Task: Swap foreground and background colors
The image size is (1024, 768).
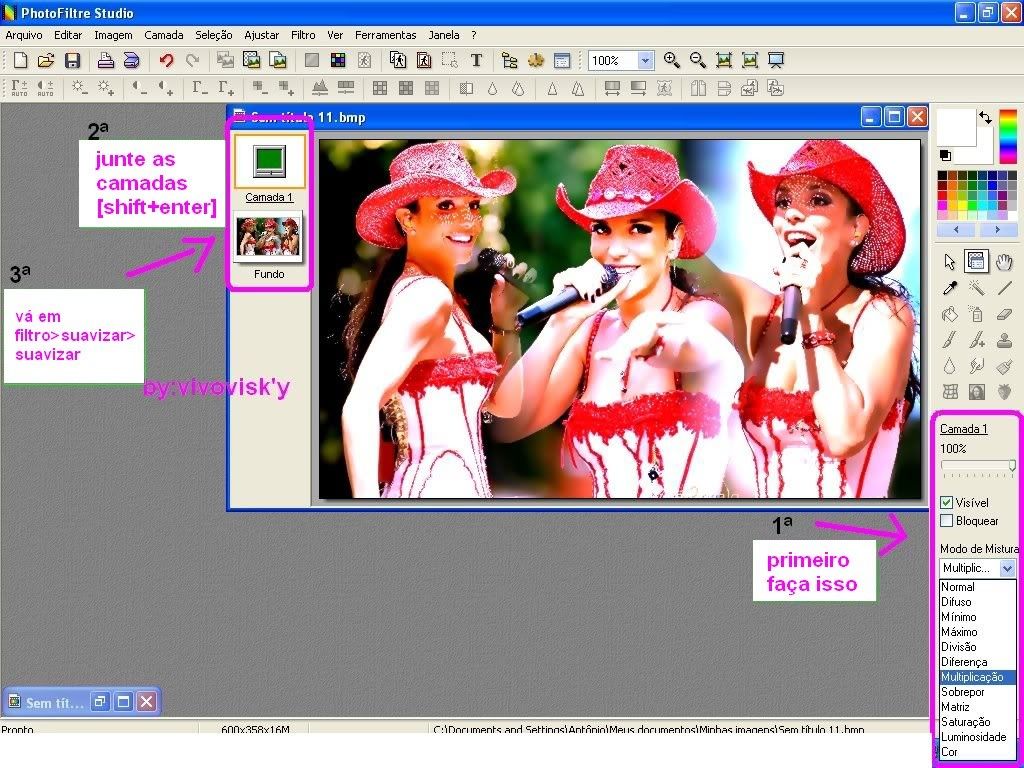Action: point(986,117)
